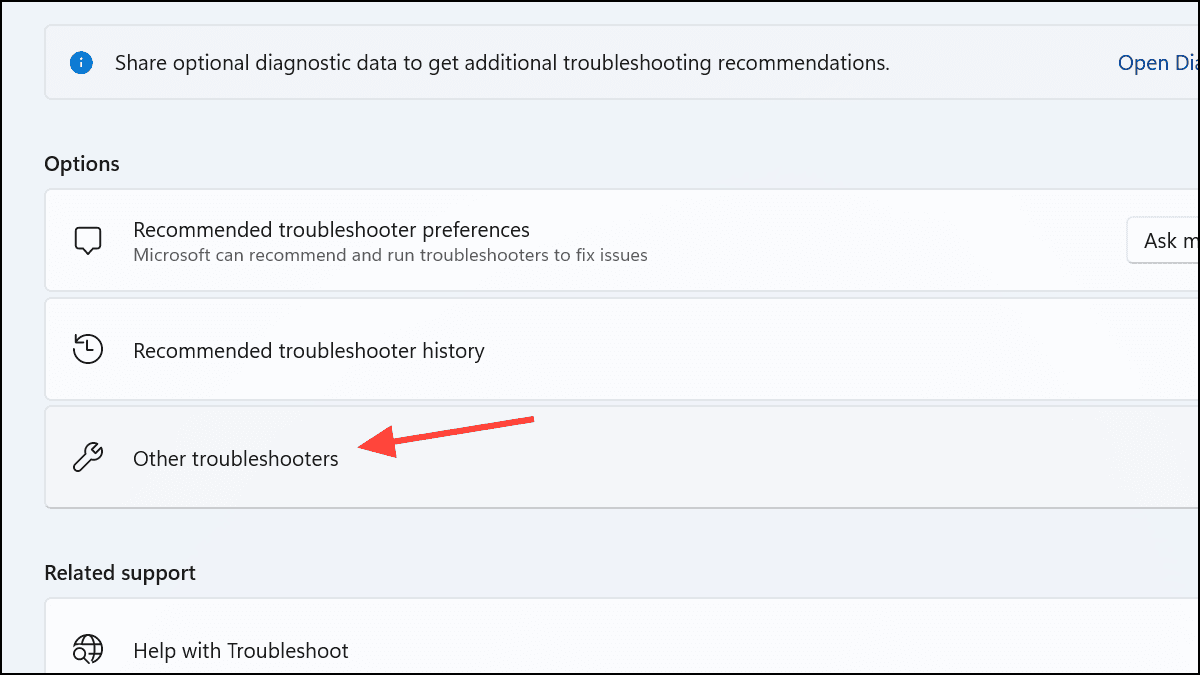Click the blank space in the diagnostic data banner

point(1000,63)
